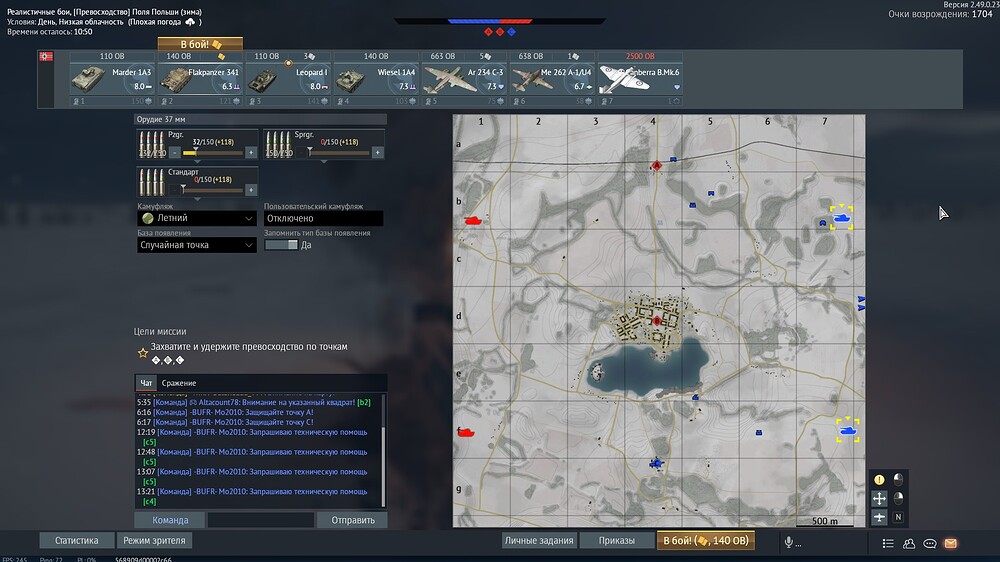Image resolution: width=1000 pixels, height=562 pixels.
Task: Decrease Pzgr. ammo with minus button
Action: point(175,153)
